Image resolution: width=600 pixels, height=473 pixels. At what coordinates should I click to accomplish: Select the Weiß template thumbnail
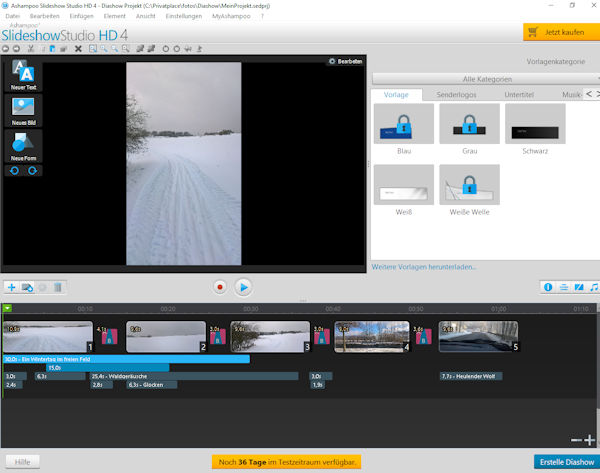[x=404, y=185]
